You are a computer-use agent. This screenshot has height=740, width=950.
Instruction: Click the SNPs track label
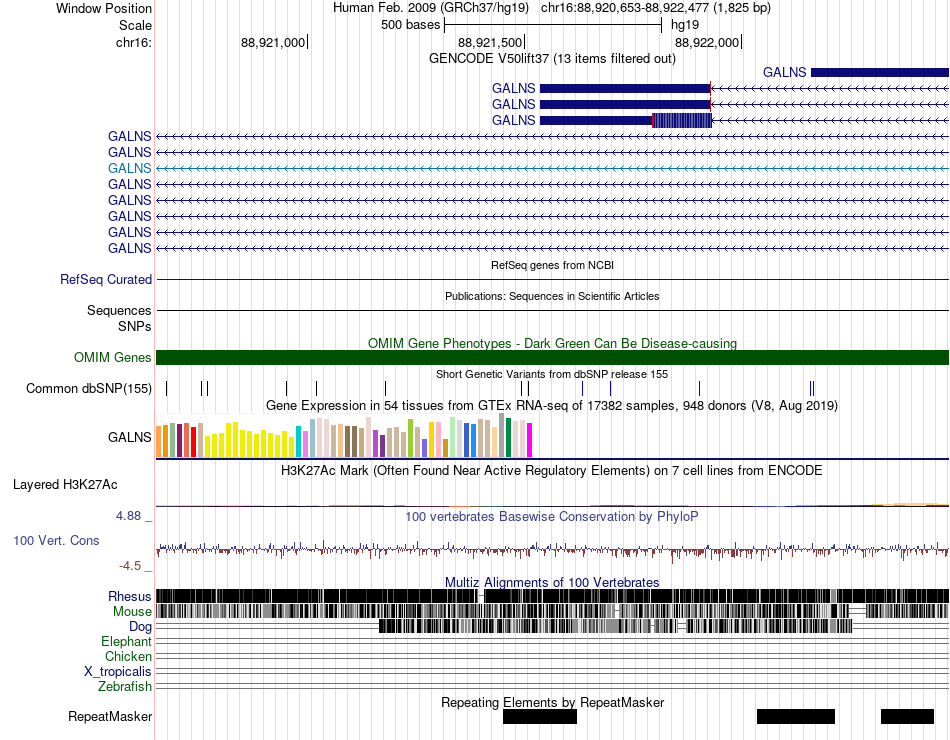tap(135, 327)
